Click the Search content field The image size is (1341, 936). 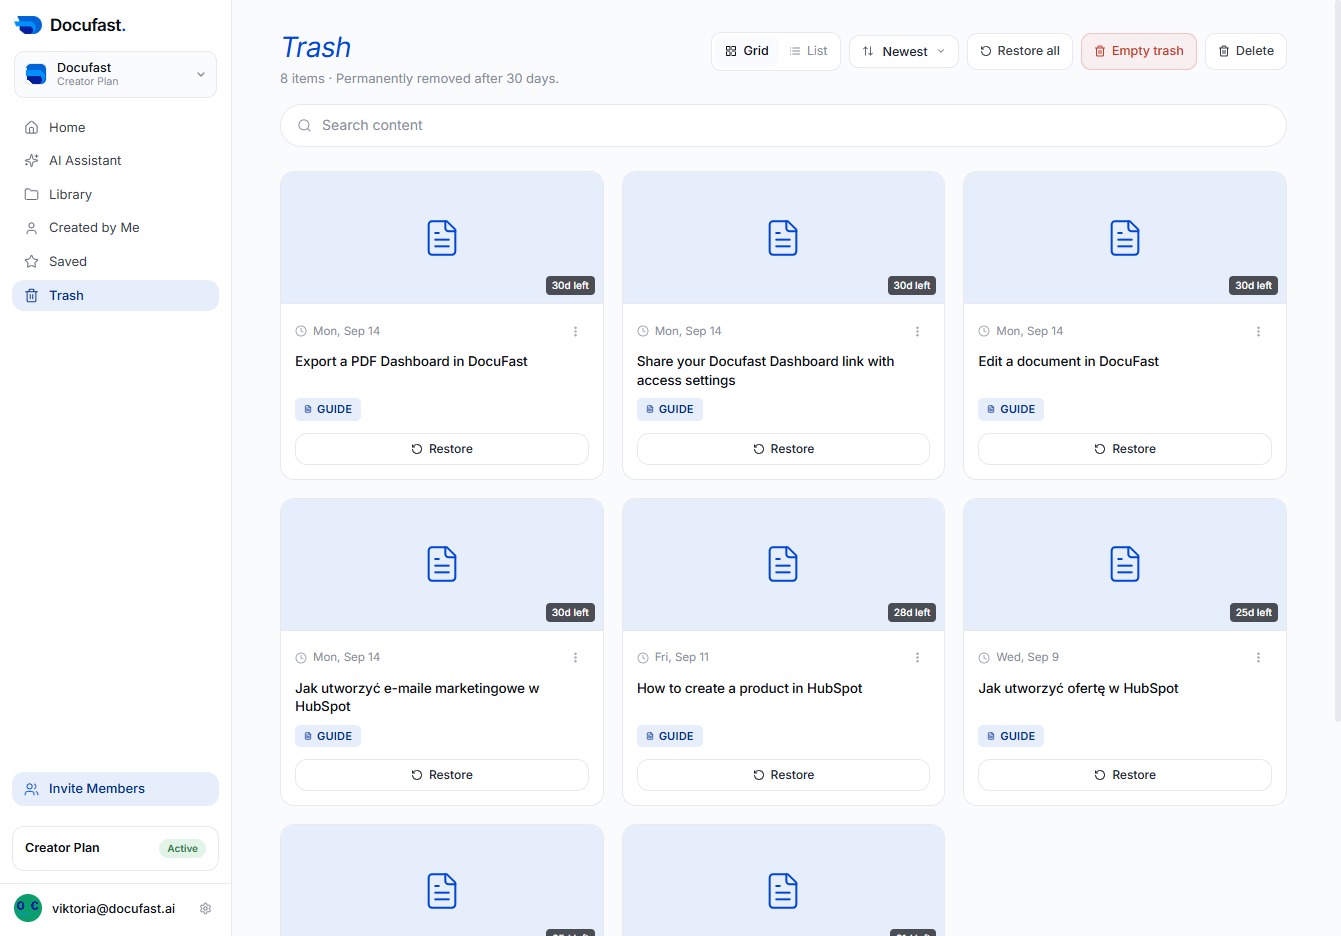tap(783, 125)
